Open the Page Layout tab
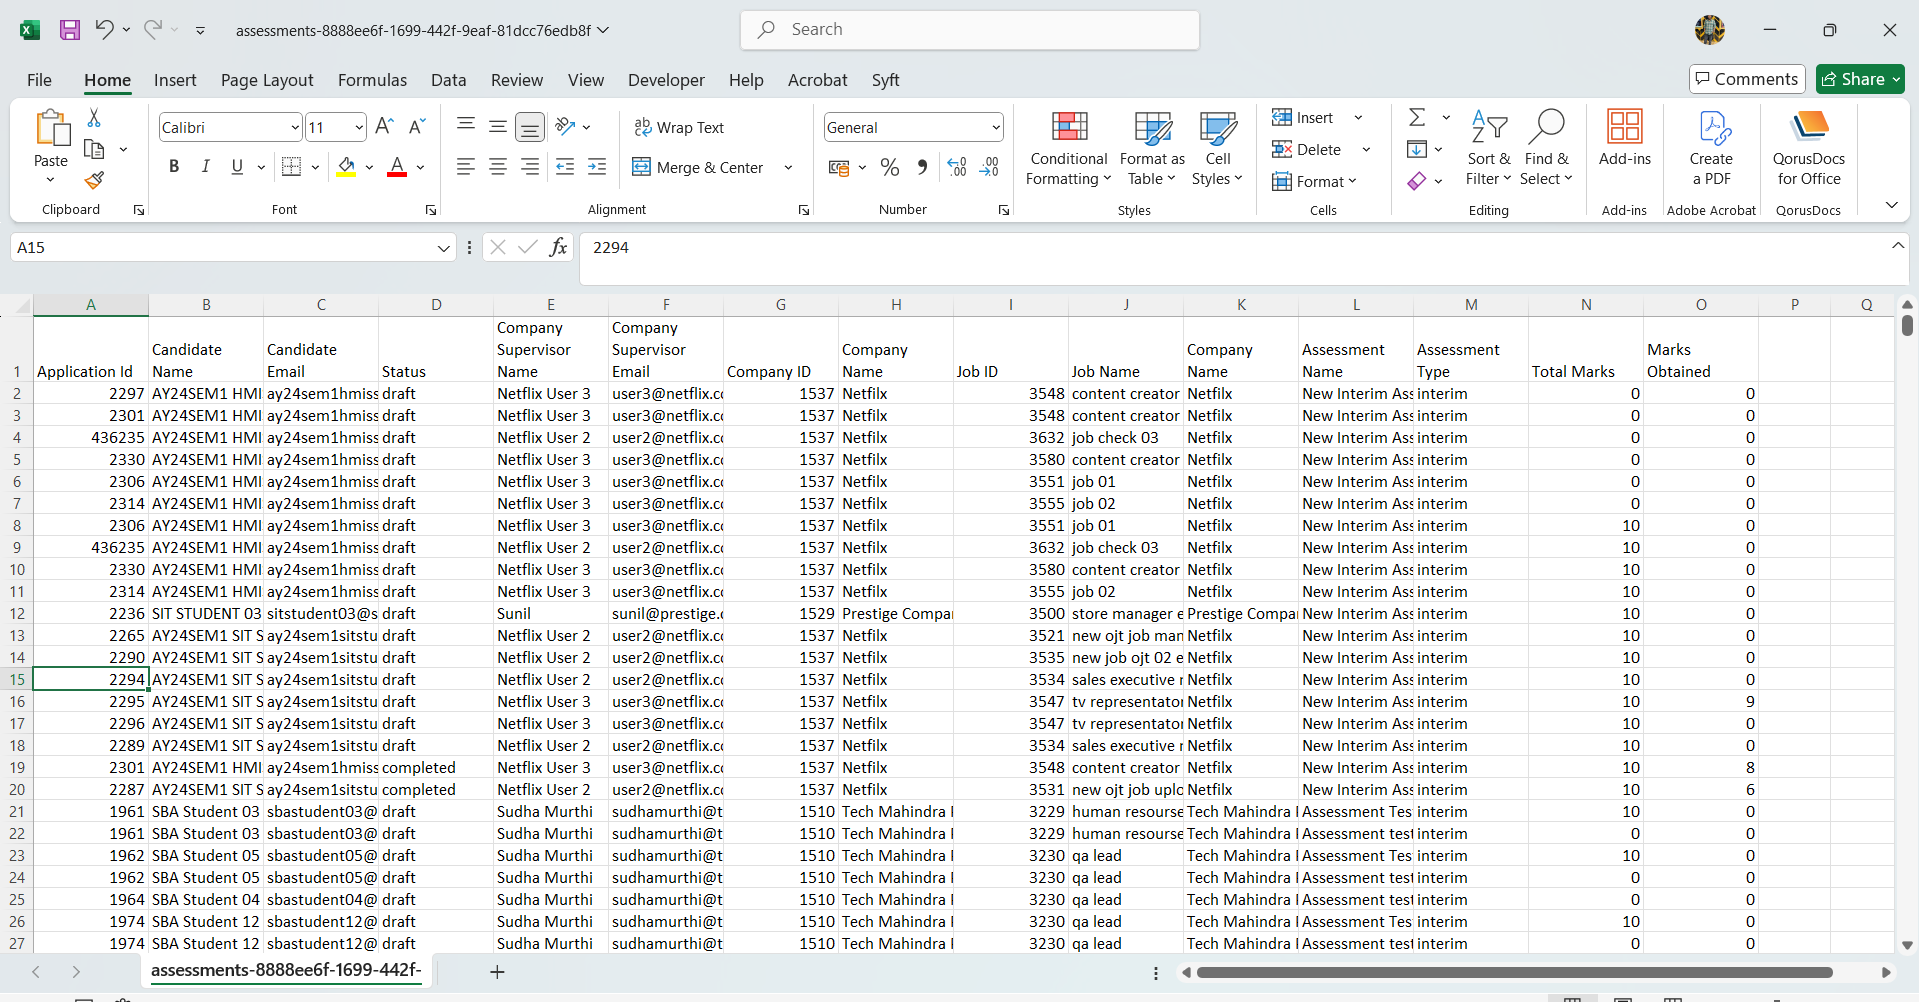This screenshot has height=1002, width=1919. (267, 80)
